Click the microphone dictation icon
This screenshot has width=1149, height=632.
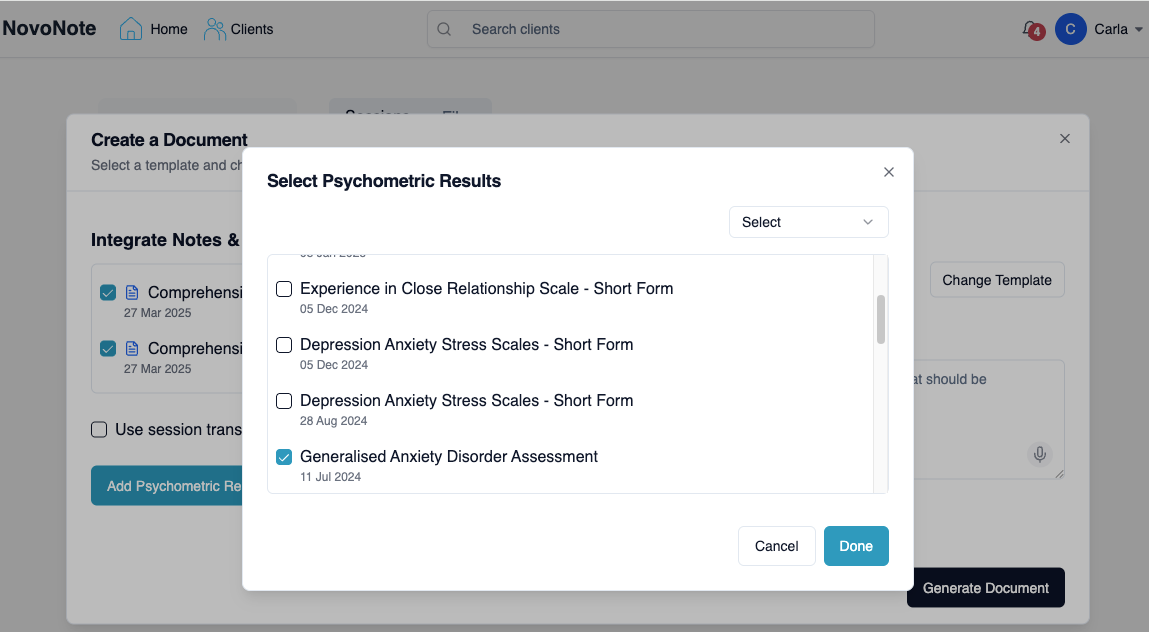[1040, 455]
